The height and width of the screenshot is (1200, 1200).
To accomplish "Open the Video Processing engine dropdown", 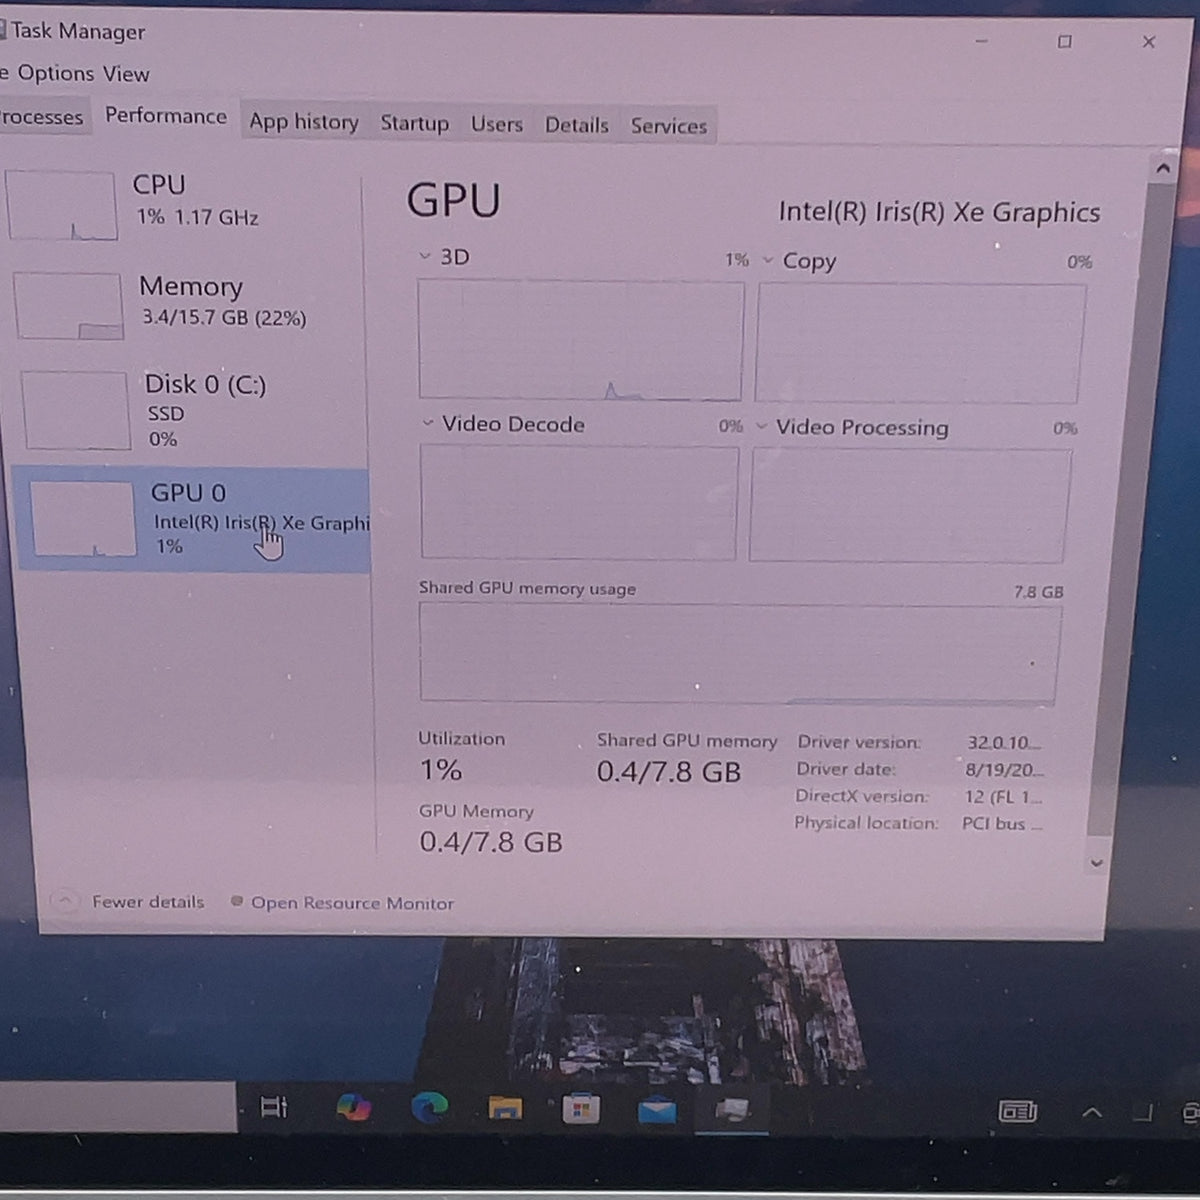I will [x=762, y=426].
